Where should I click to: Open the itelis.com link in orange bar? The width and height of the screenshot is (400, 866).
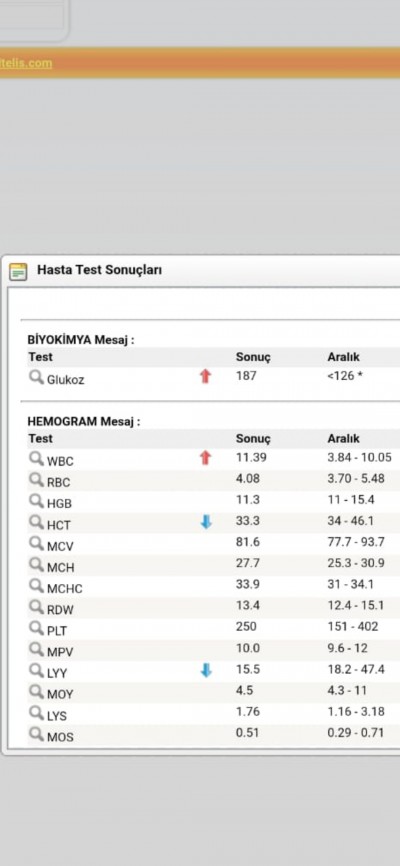tap(26, 63)
